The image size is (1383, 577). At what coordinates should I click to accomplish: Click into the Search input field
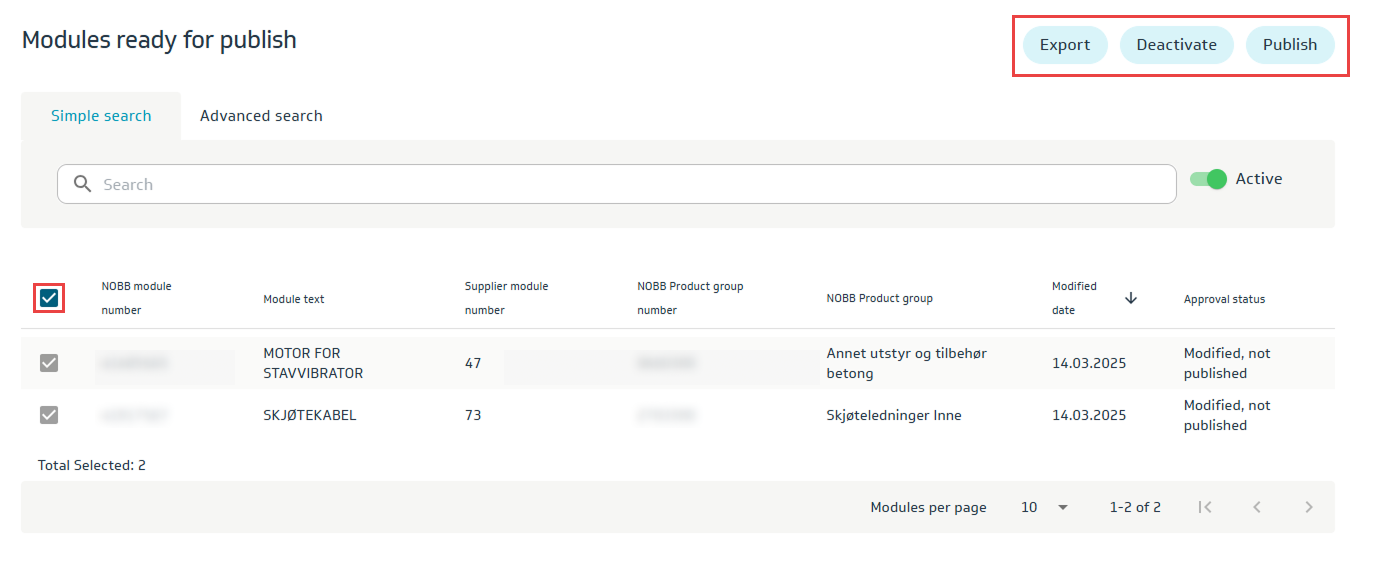[x=630, y=184]
